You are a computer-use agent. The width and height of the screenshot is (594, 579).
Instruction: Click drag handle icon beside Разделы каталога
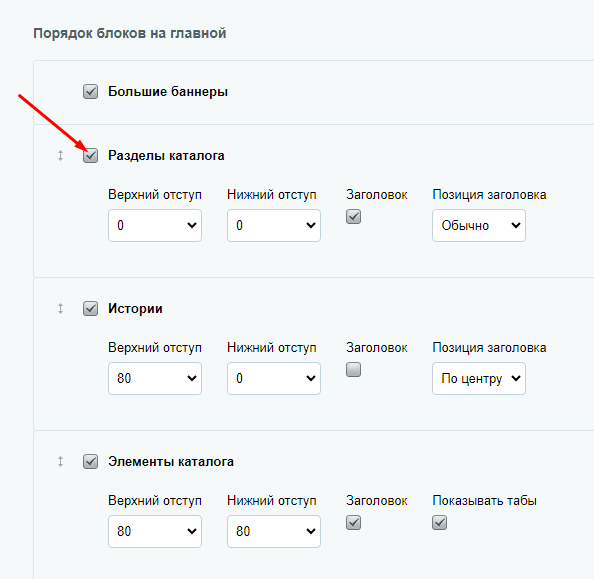[60, 155]
